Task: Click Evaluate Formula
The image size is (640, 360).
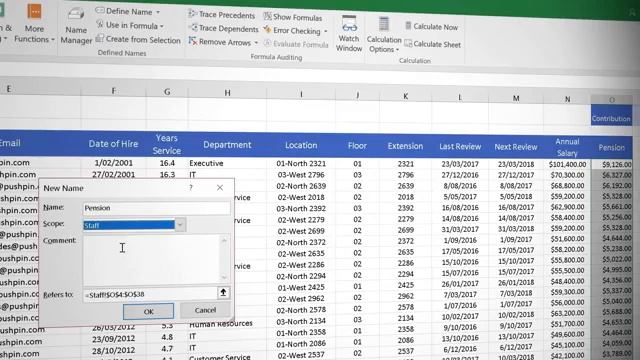Action: pos(296,44)
